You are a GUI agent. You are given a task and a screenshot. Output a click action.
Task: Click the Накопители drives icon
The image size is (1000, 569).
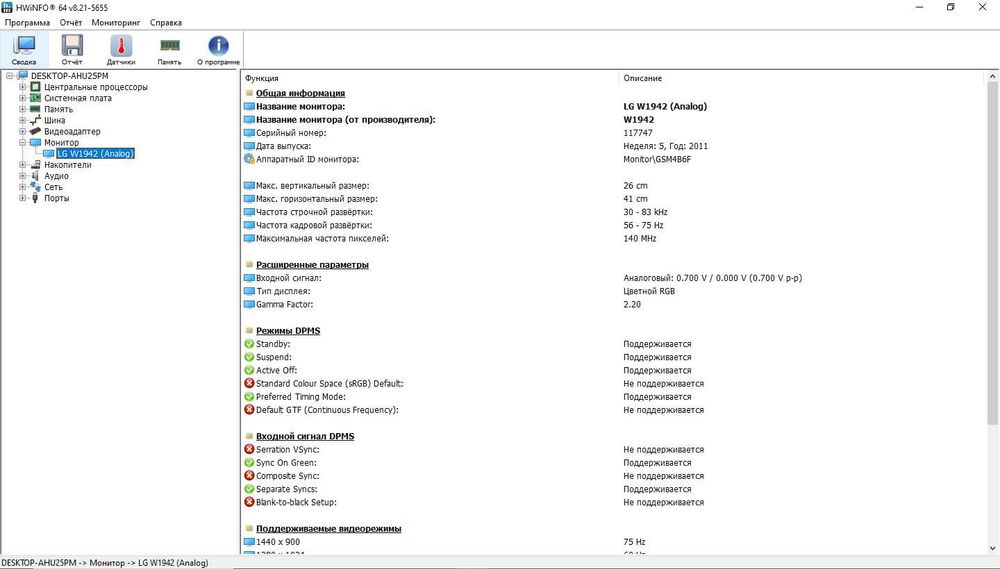pyautogui.click(x=35, y=165)
